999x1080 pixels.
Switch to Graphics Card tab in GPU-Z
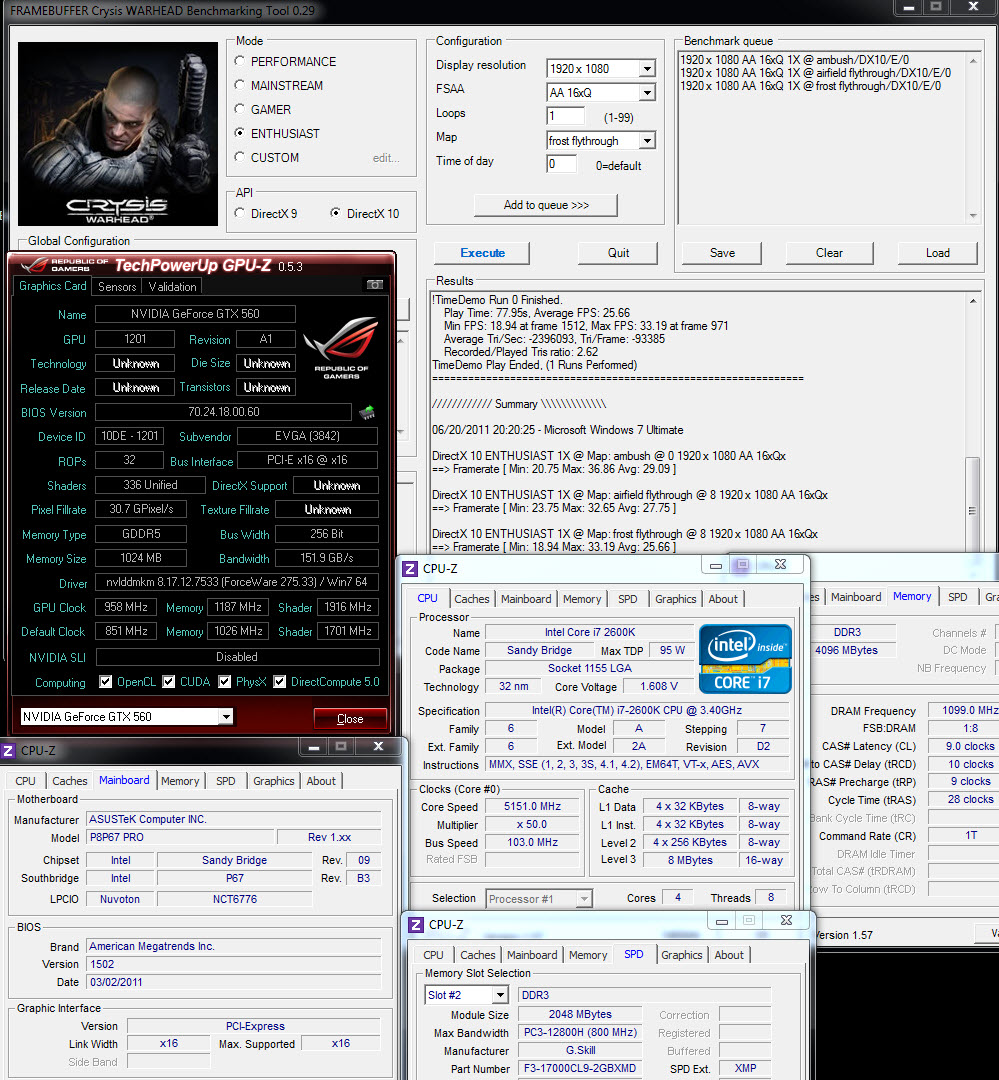click(x=53, y=286)
